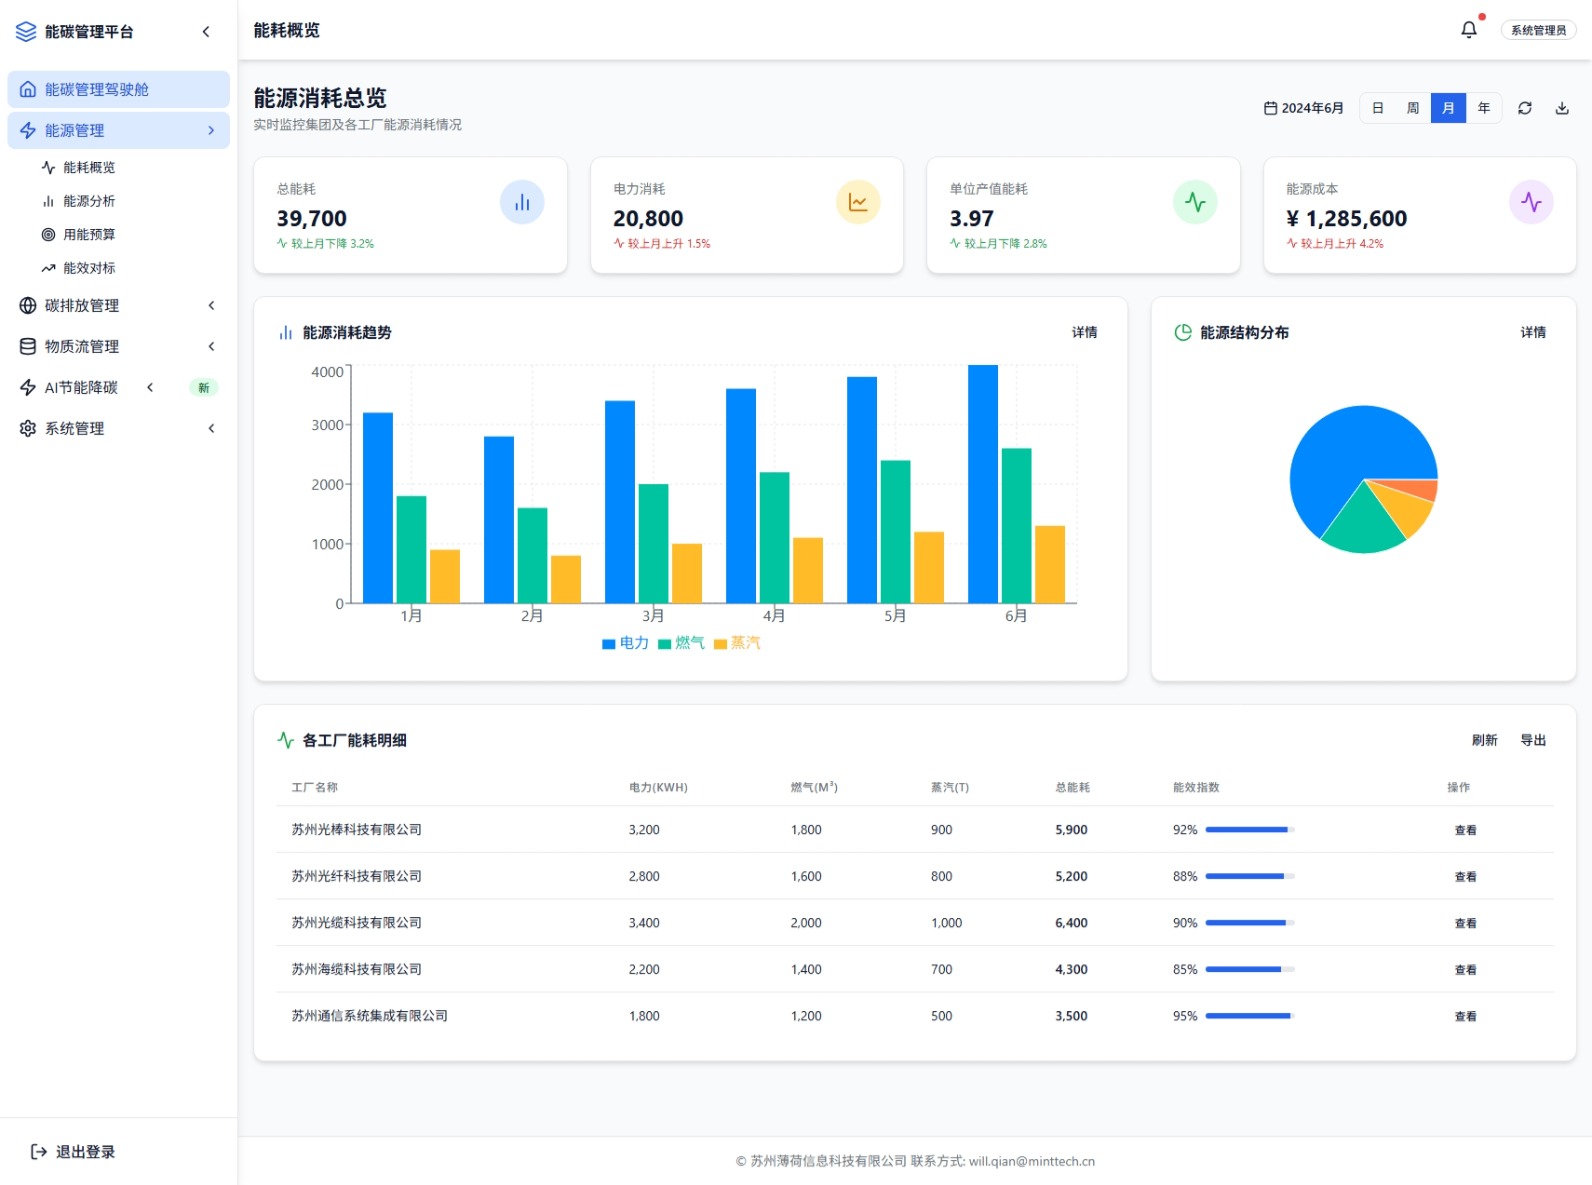1592x1185 pixels.
Task: Open the 2024年6月 date picker
Action: tap(1303, 108)
